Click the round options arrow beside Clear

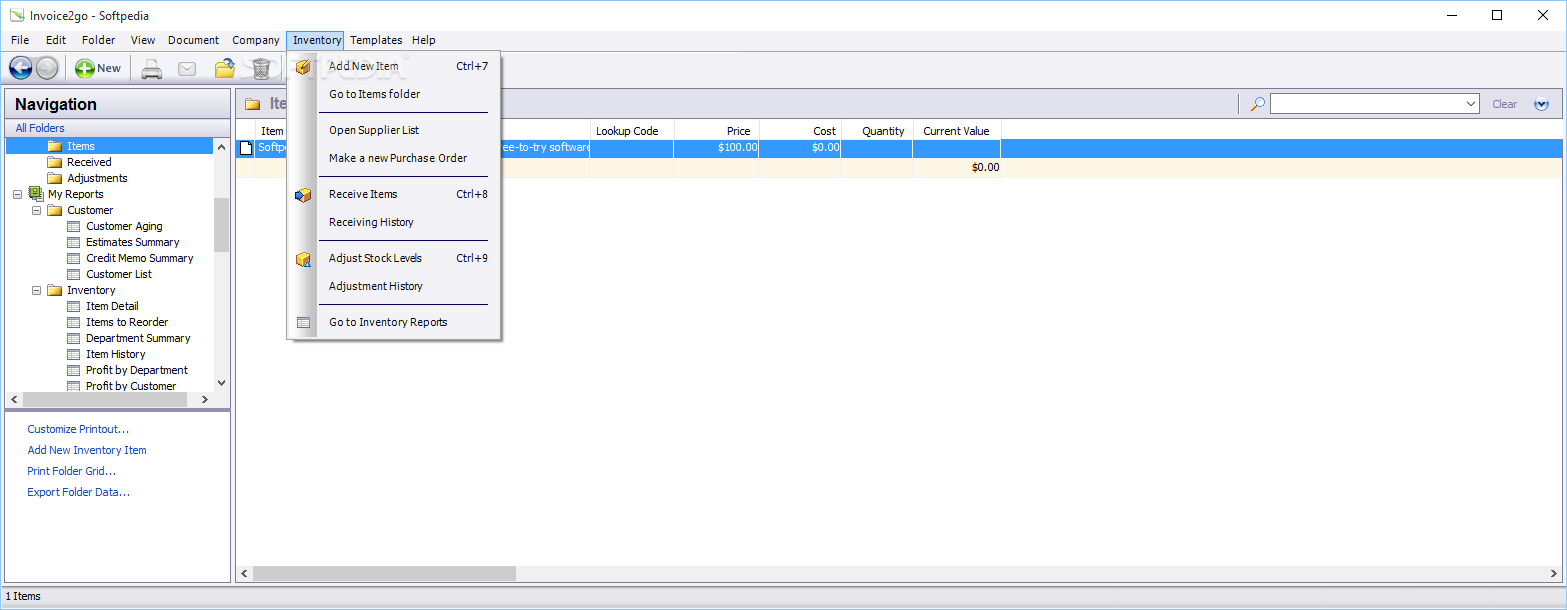tap(1541, 104)
